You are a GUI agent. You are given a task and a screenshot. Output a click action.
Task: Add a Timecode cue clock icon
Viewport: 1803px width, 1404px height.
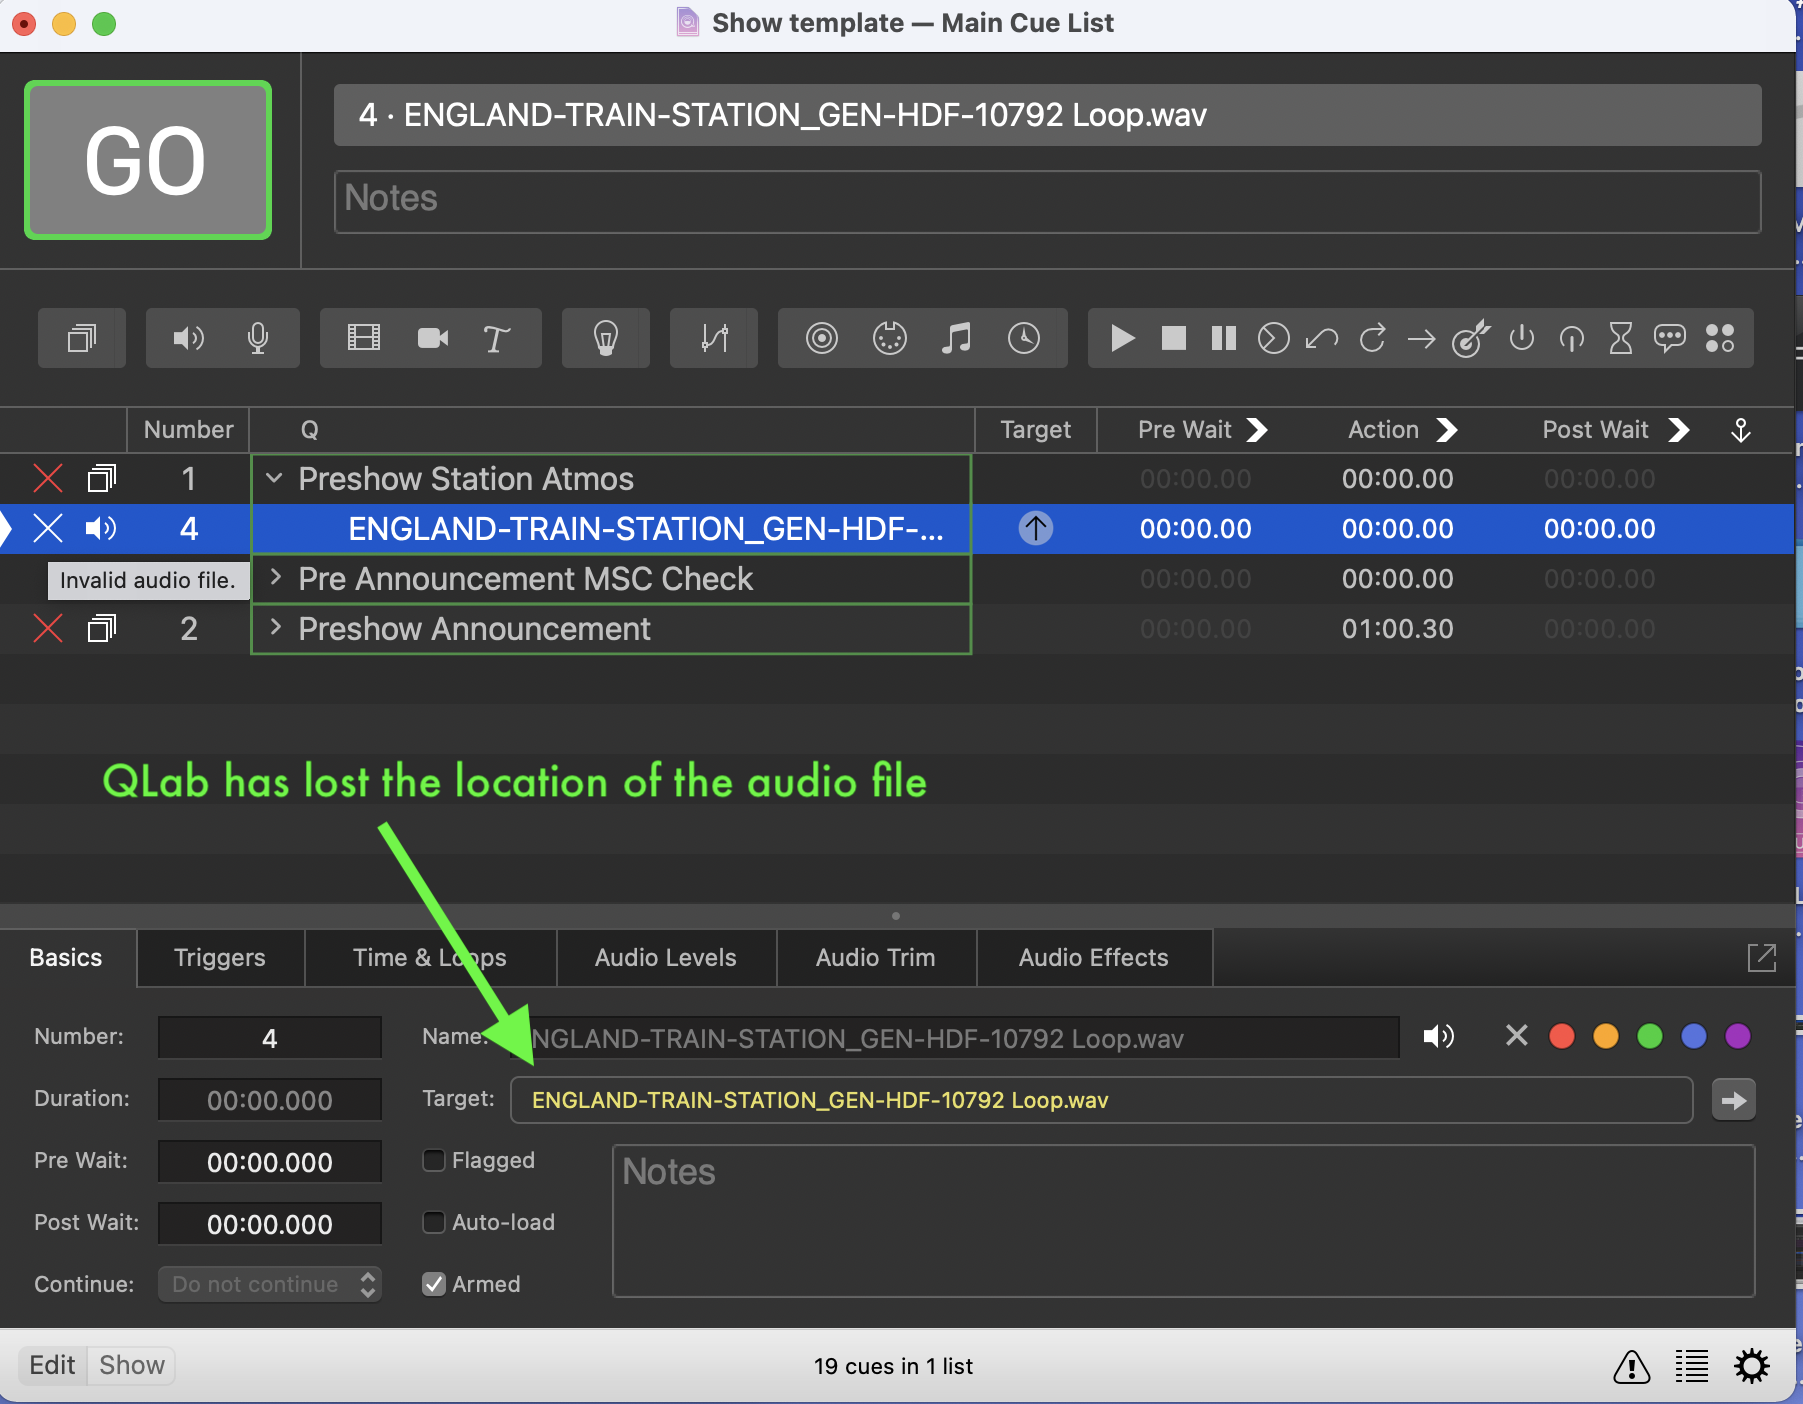point(1023,338)
